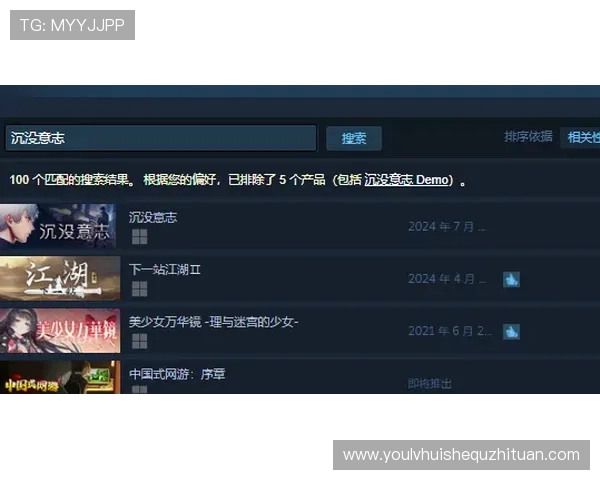Click 美少女万华镜 -理与迷宫的少女- title
Viewport: 600px width, 480px height.
tap(214, 322)
